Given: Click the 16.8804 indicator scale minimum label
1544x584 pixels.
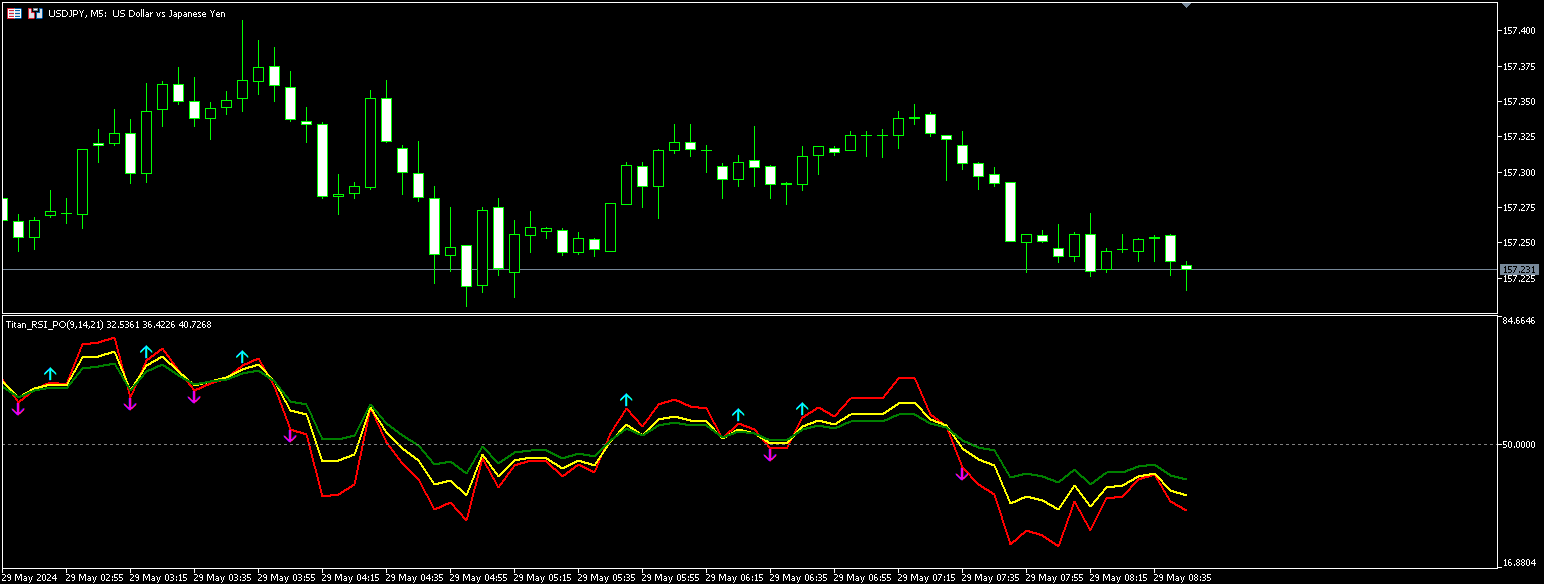Looking at the screenshot, I should tap(1519, 564).
